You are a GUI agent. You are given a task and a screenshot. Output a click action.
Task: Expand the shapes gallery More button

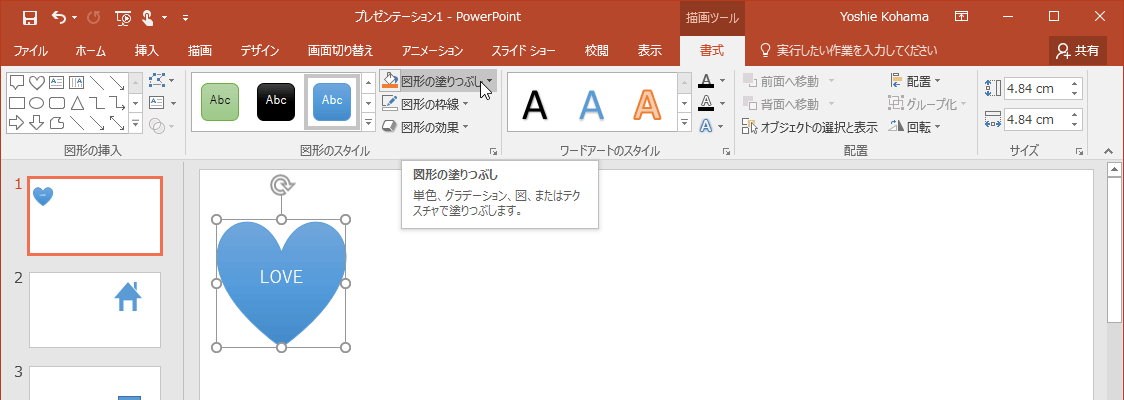(136, 123)
